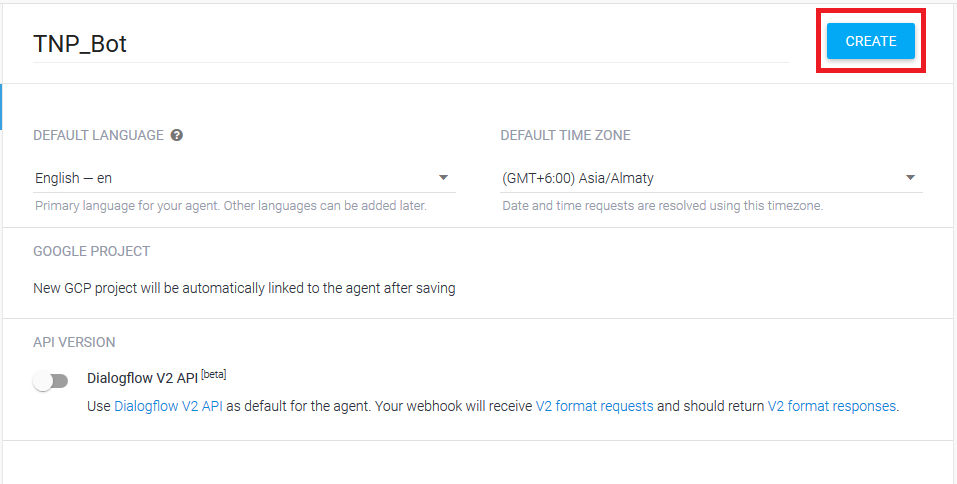Viewport: 957px width, 484px height.
Task: Click the beta superscript tag
Action: 215,374
